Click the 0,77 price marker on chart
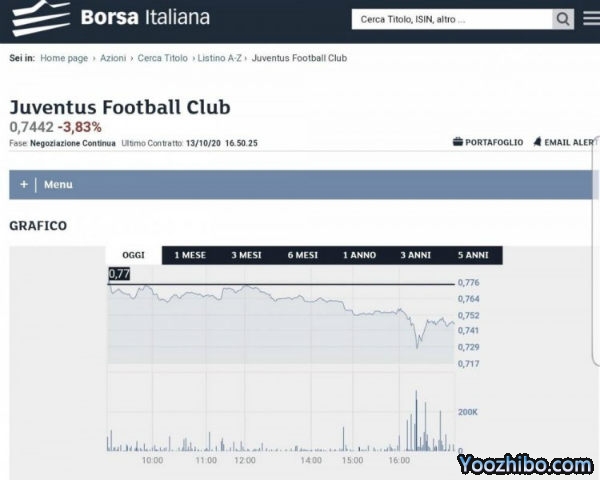The image size is (600, 480). click(119, 274)
